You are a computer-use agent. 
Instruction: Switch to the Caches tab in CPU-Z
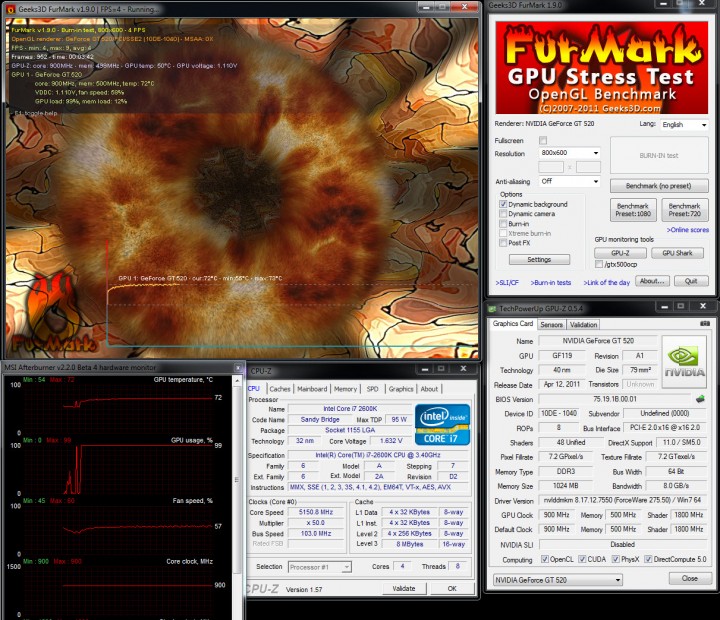tap(280, 389)
